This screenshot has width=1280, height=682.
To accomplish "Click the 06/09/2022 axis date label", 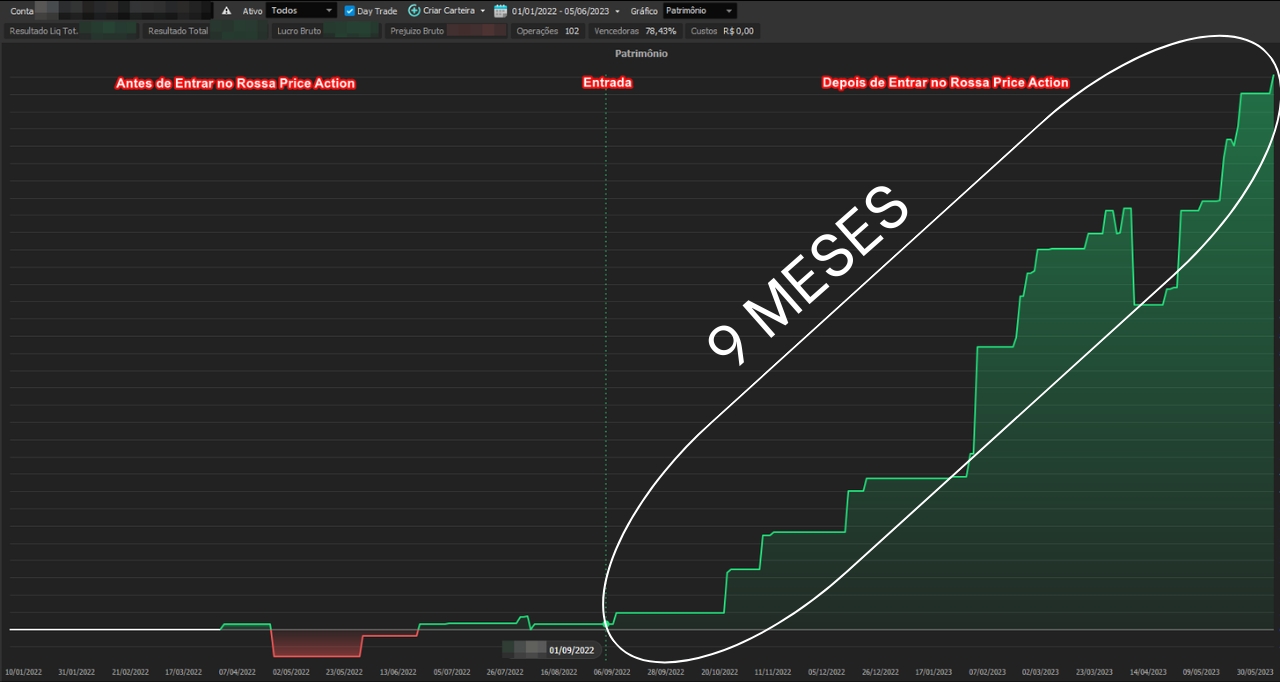I will click(x=612, y=672).
